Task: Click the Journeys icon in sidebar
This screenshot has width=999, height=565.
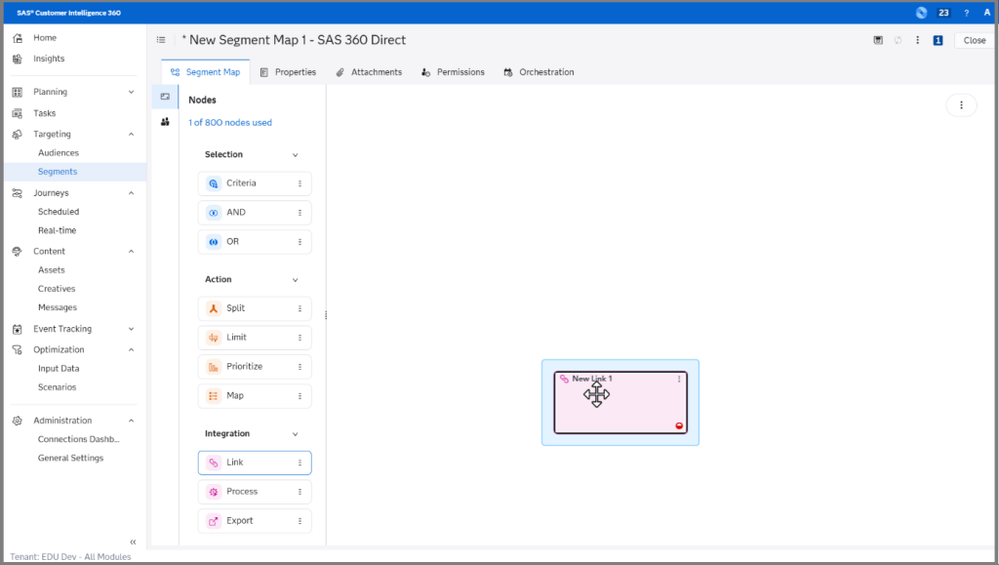Action: click(x=17, y=193)
